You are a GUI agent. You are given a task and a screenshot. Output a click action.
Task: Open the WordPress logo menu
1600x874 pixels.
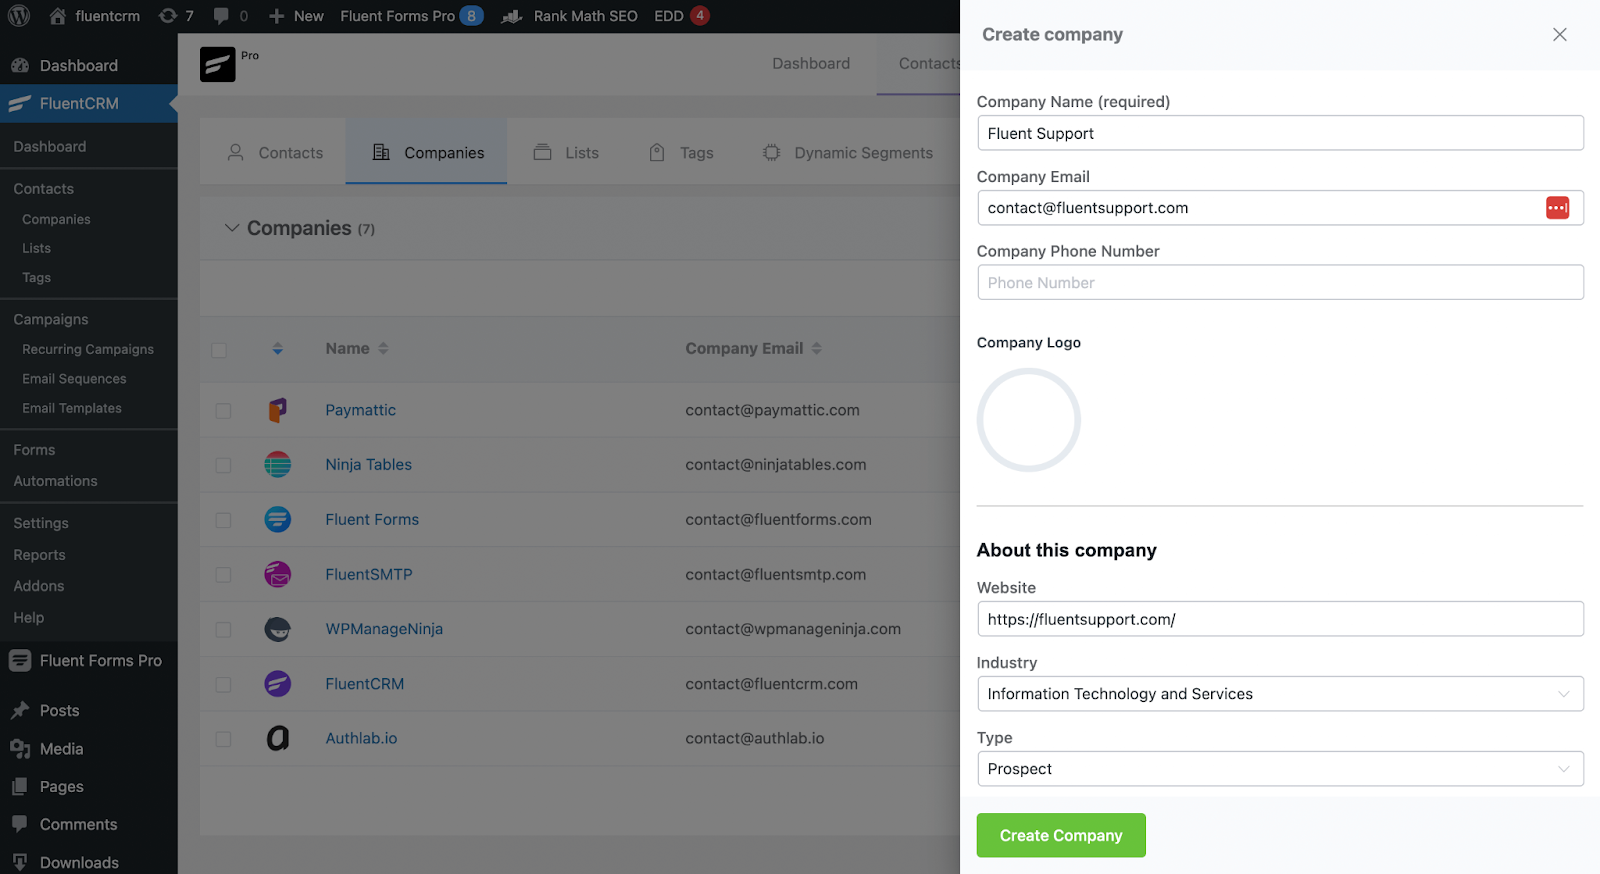point(19,16)
